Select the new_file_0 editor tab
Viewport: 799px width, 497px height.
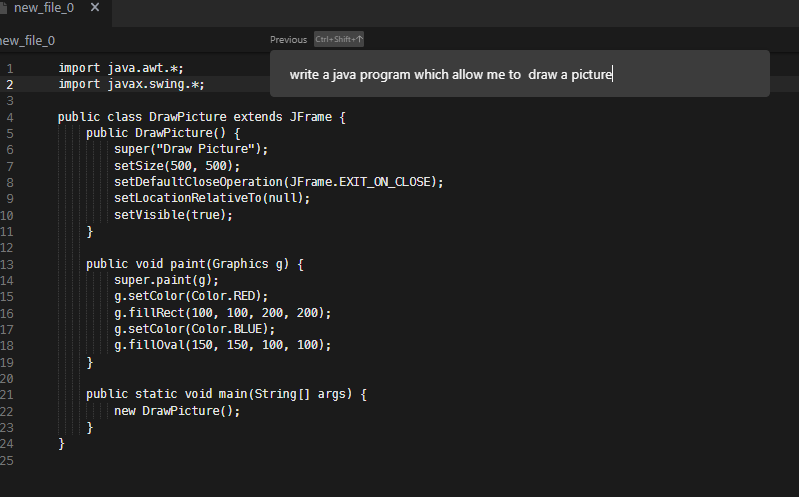[x=45, y=8]
